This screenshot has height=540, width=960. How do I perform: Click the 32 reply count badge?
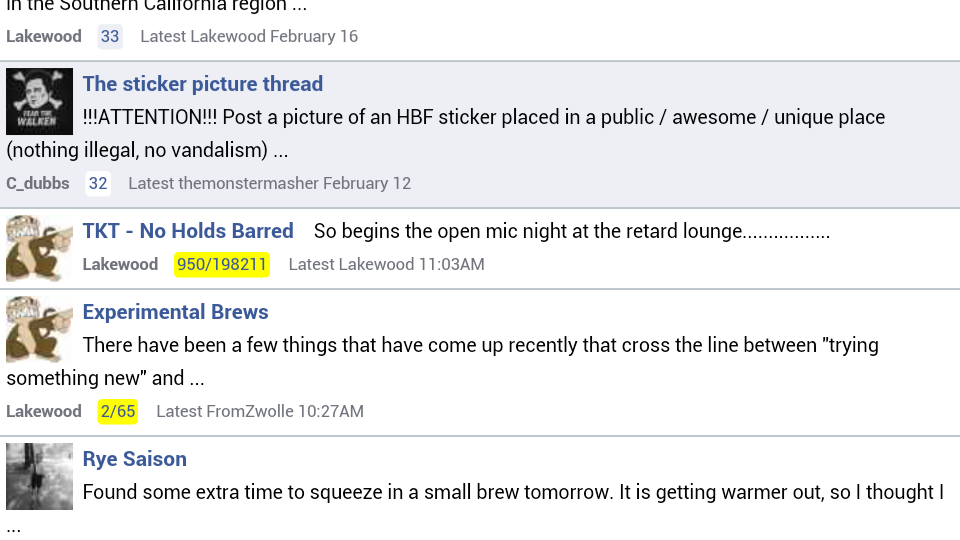pos(98,183)
